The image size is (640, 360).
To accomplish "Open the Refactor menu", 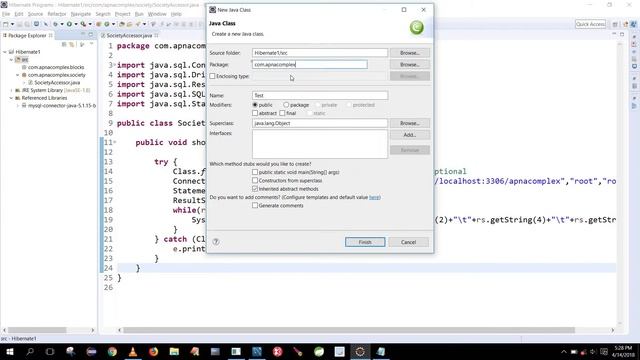I will [57, 14].
